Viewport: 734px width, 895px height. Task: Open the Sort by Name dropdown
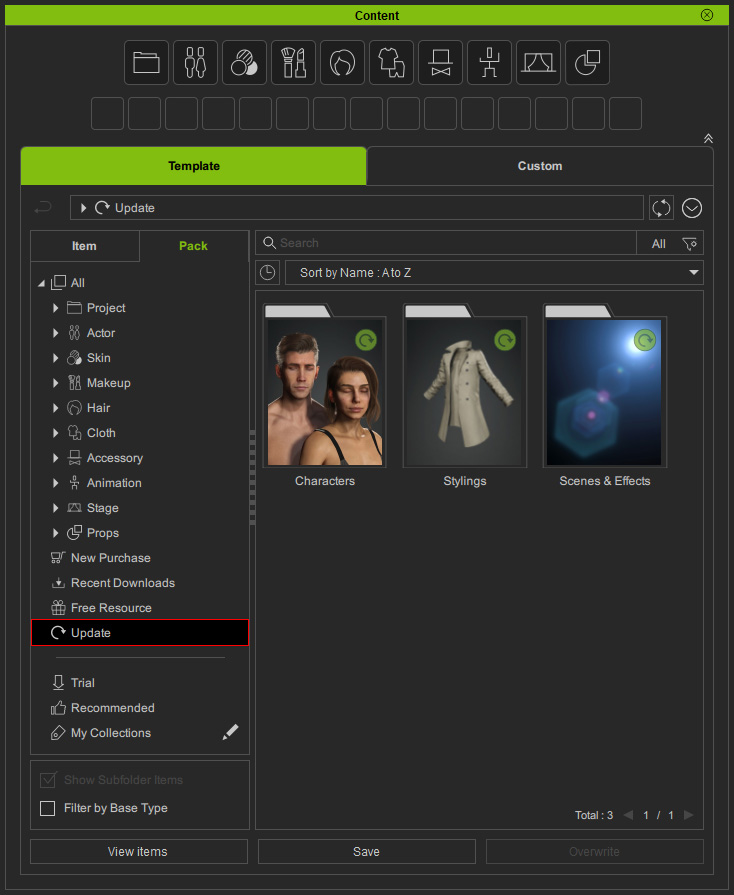[x=494, y=273]
